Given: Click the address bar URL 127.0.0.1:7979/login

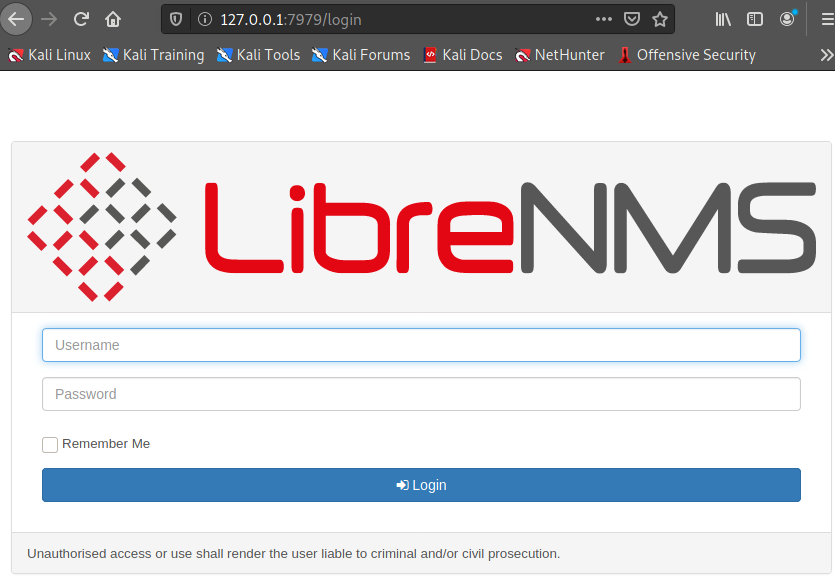Looking at the screenshot, I should 291,20.
